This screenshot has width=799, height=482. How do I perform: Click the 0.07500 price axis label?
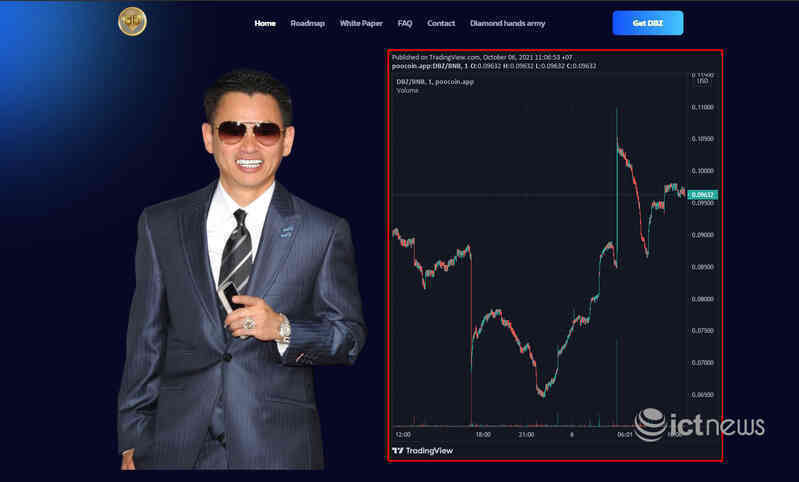click(703, 331)
